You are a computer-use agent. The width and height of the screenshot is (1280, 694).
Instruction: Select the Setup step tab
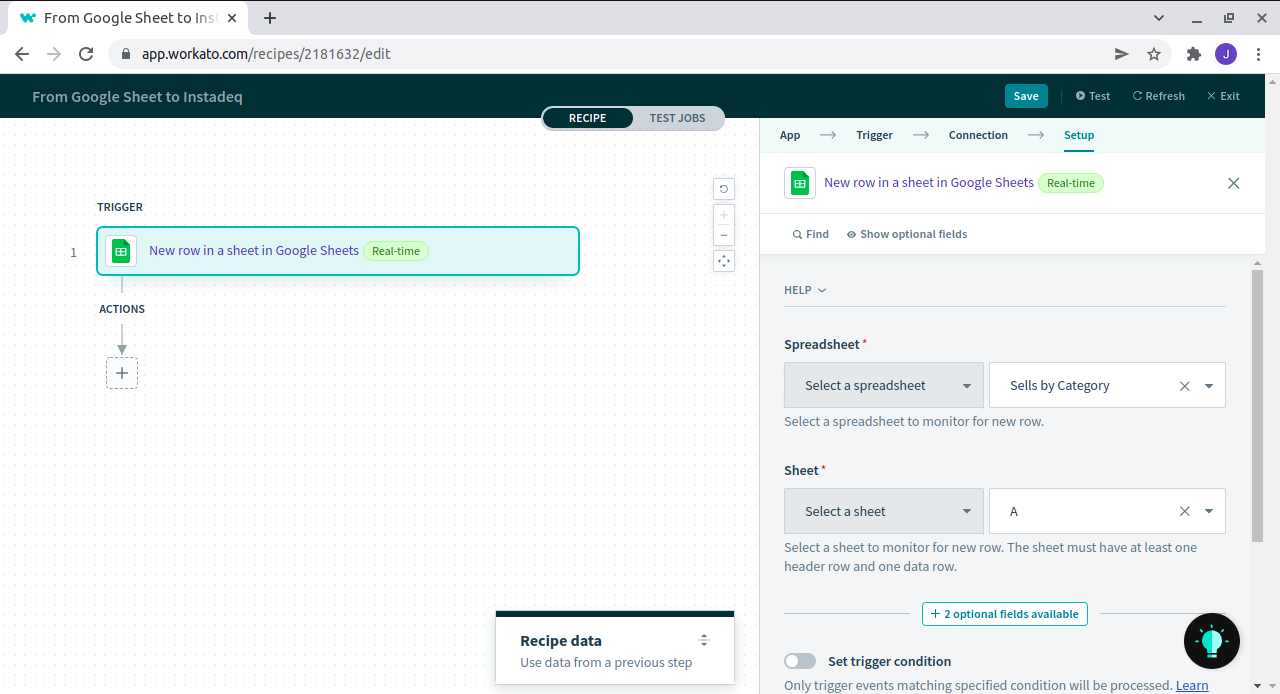pos(1079,135)
